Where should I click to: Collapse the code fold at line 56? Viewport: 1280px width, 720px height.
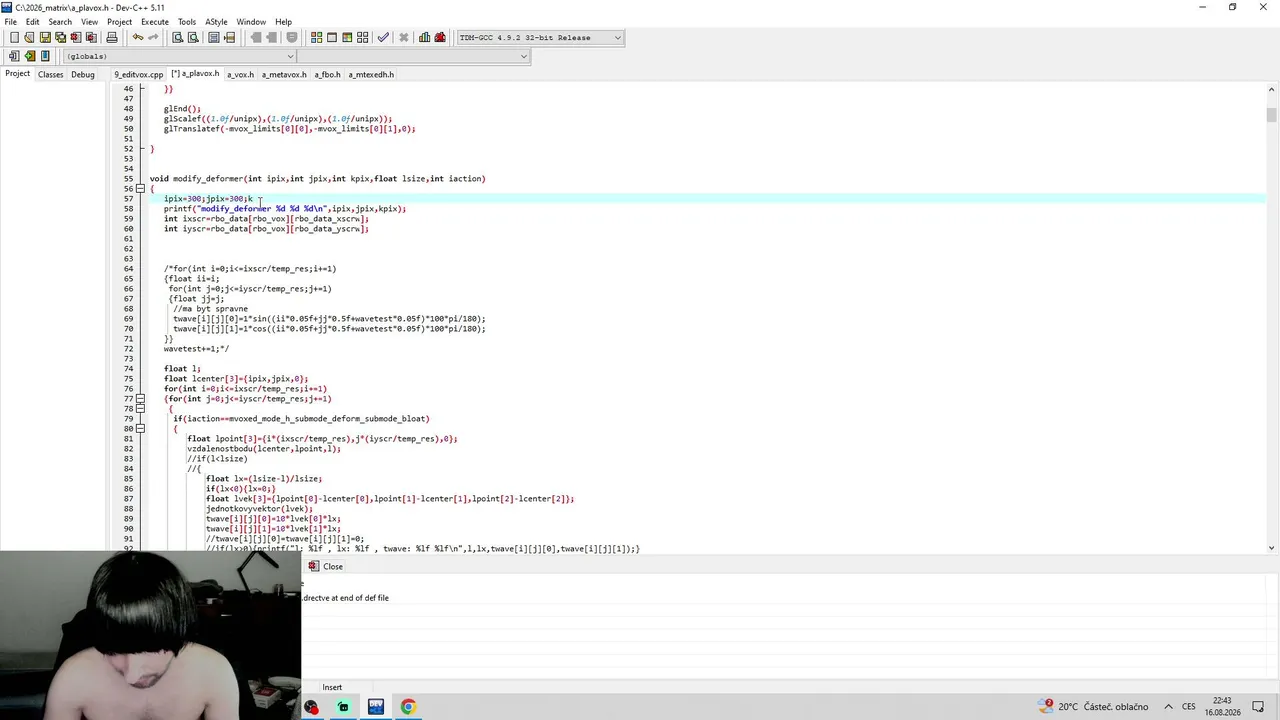coord(140,189)
